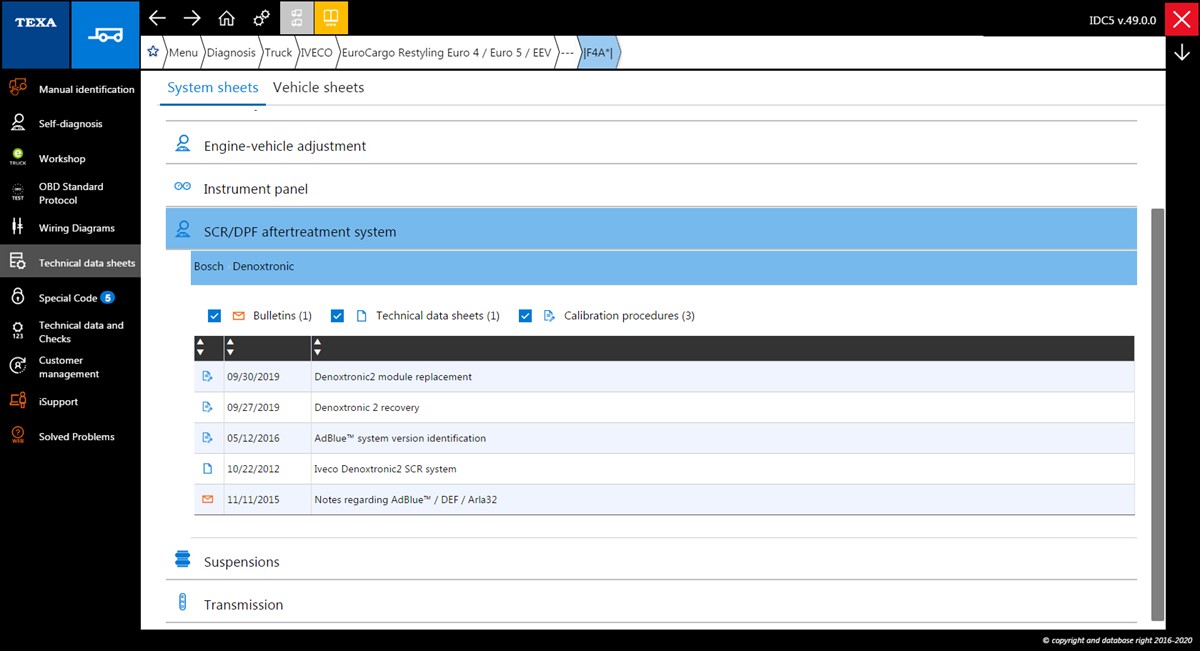The width and height of the screenshot is (1200, 651).
Task: Open settings gears icon in toolbar
Action: (x=261, y=19)
